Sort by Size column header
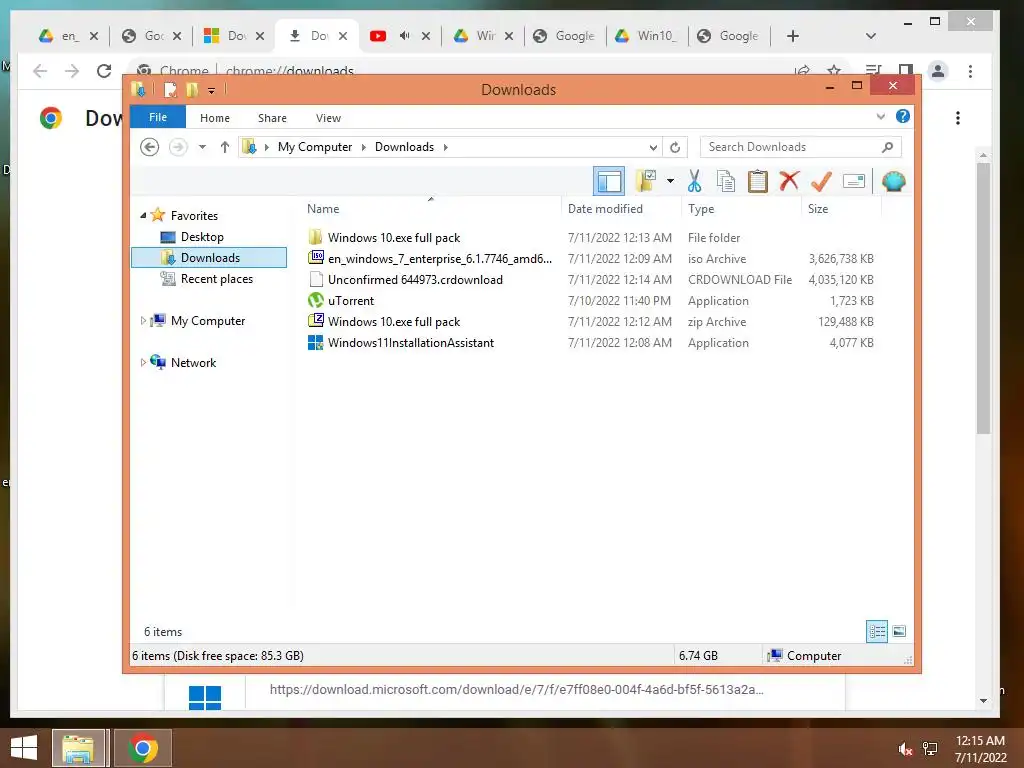The height and width of the screenshot is (768, 1024). [x=841, y=208]
